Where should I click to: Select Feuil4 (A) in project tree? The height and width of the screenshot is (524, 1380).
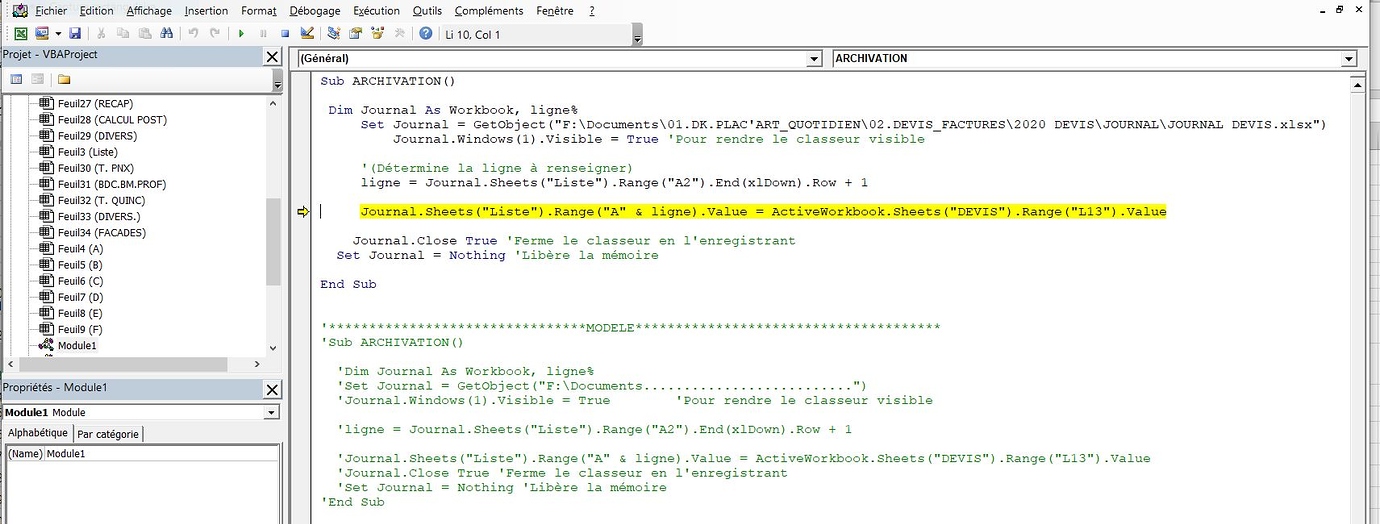pos(80,248)
